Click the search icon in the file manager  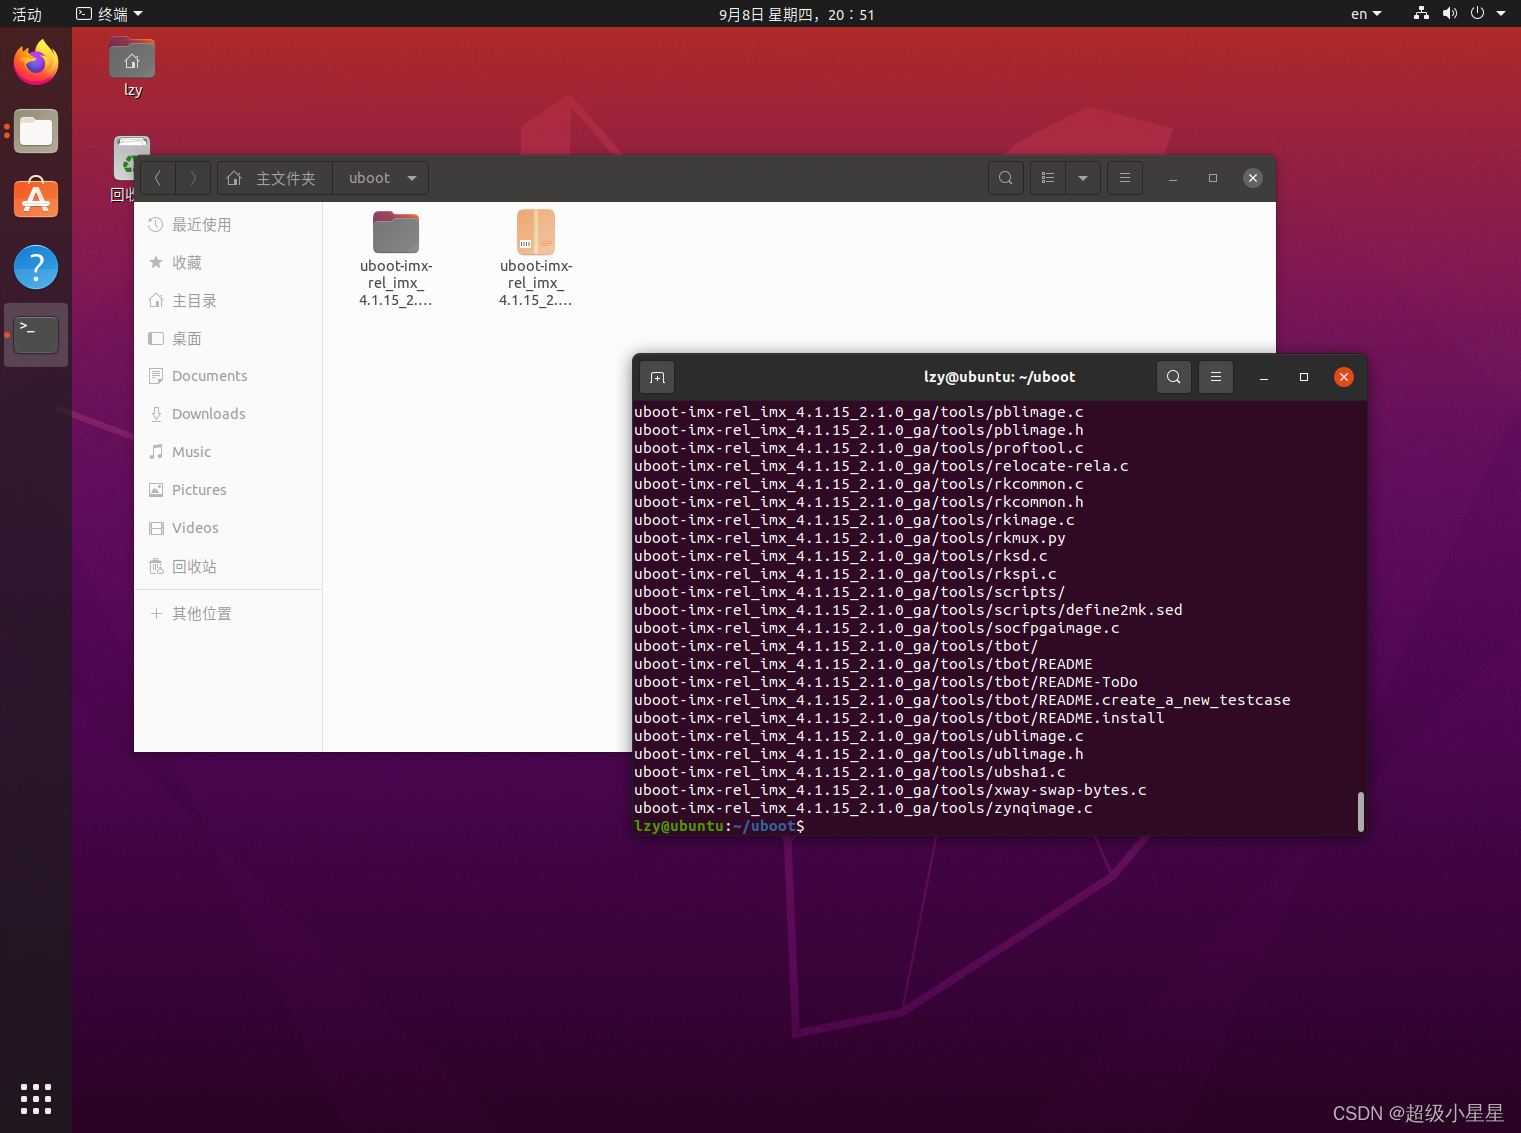(1005, 177)
